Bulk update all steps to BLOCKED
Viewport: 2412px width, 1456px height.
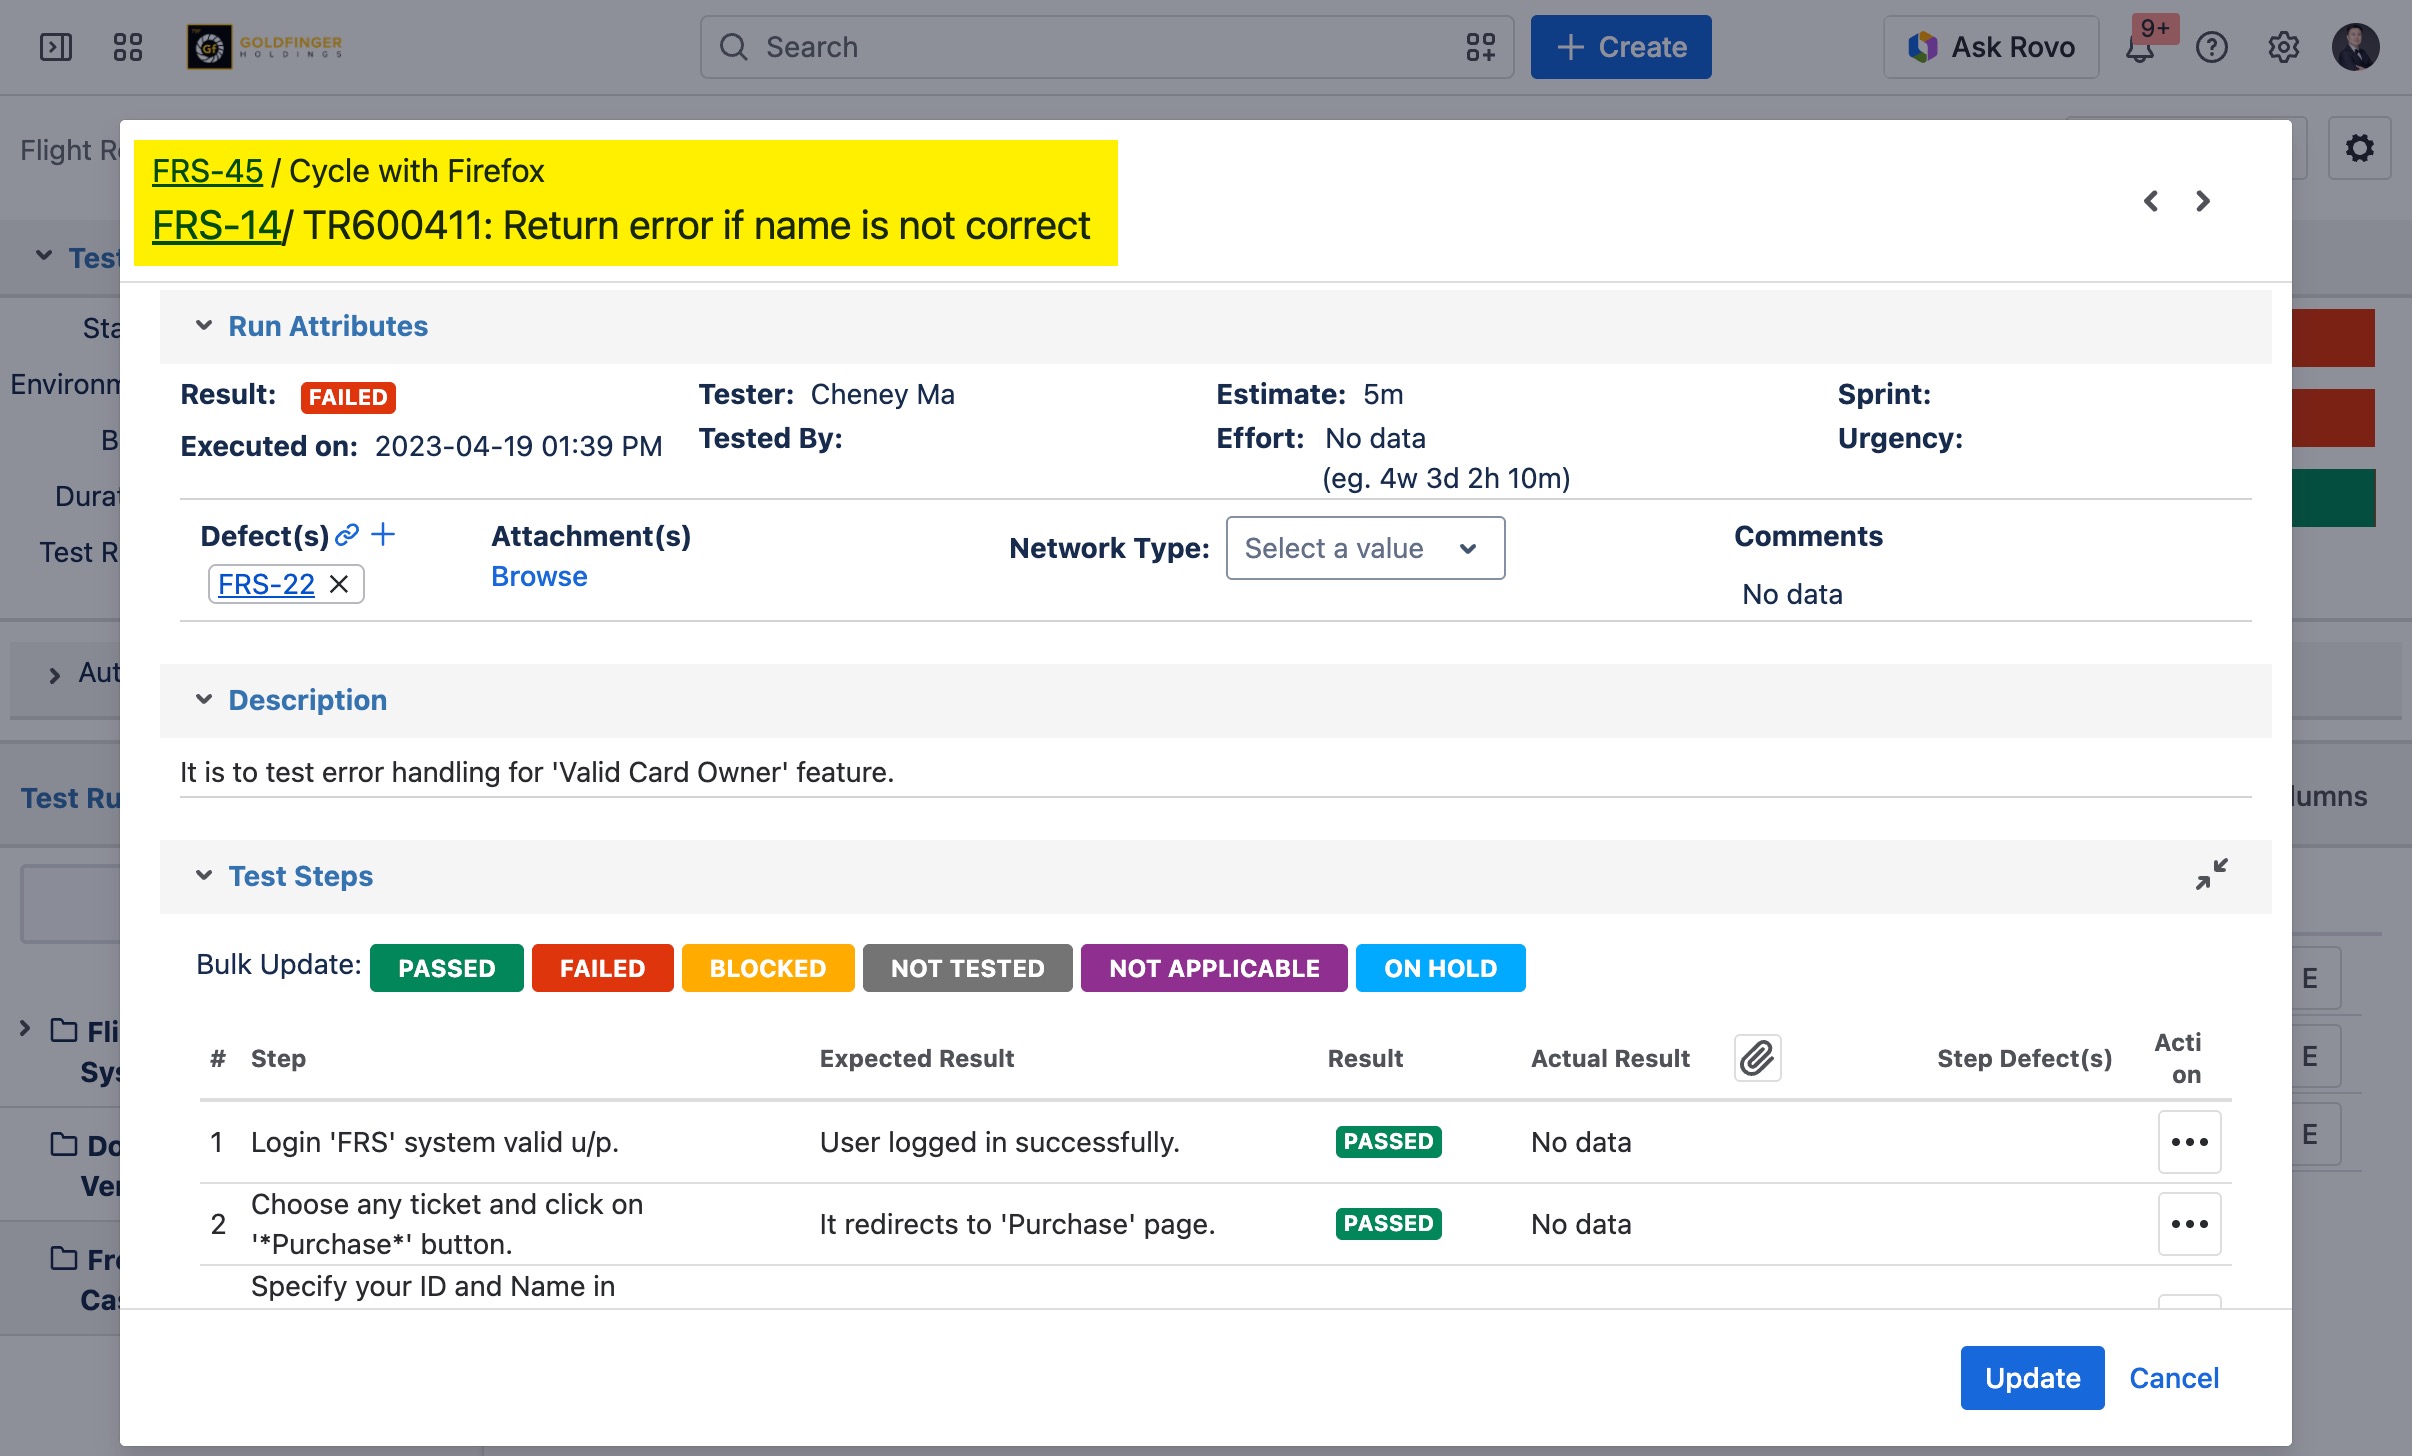(x=768, y=968)
